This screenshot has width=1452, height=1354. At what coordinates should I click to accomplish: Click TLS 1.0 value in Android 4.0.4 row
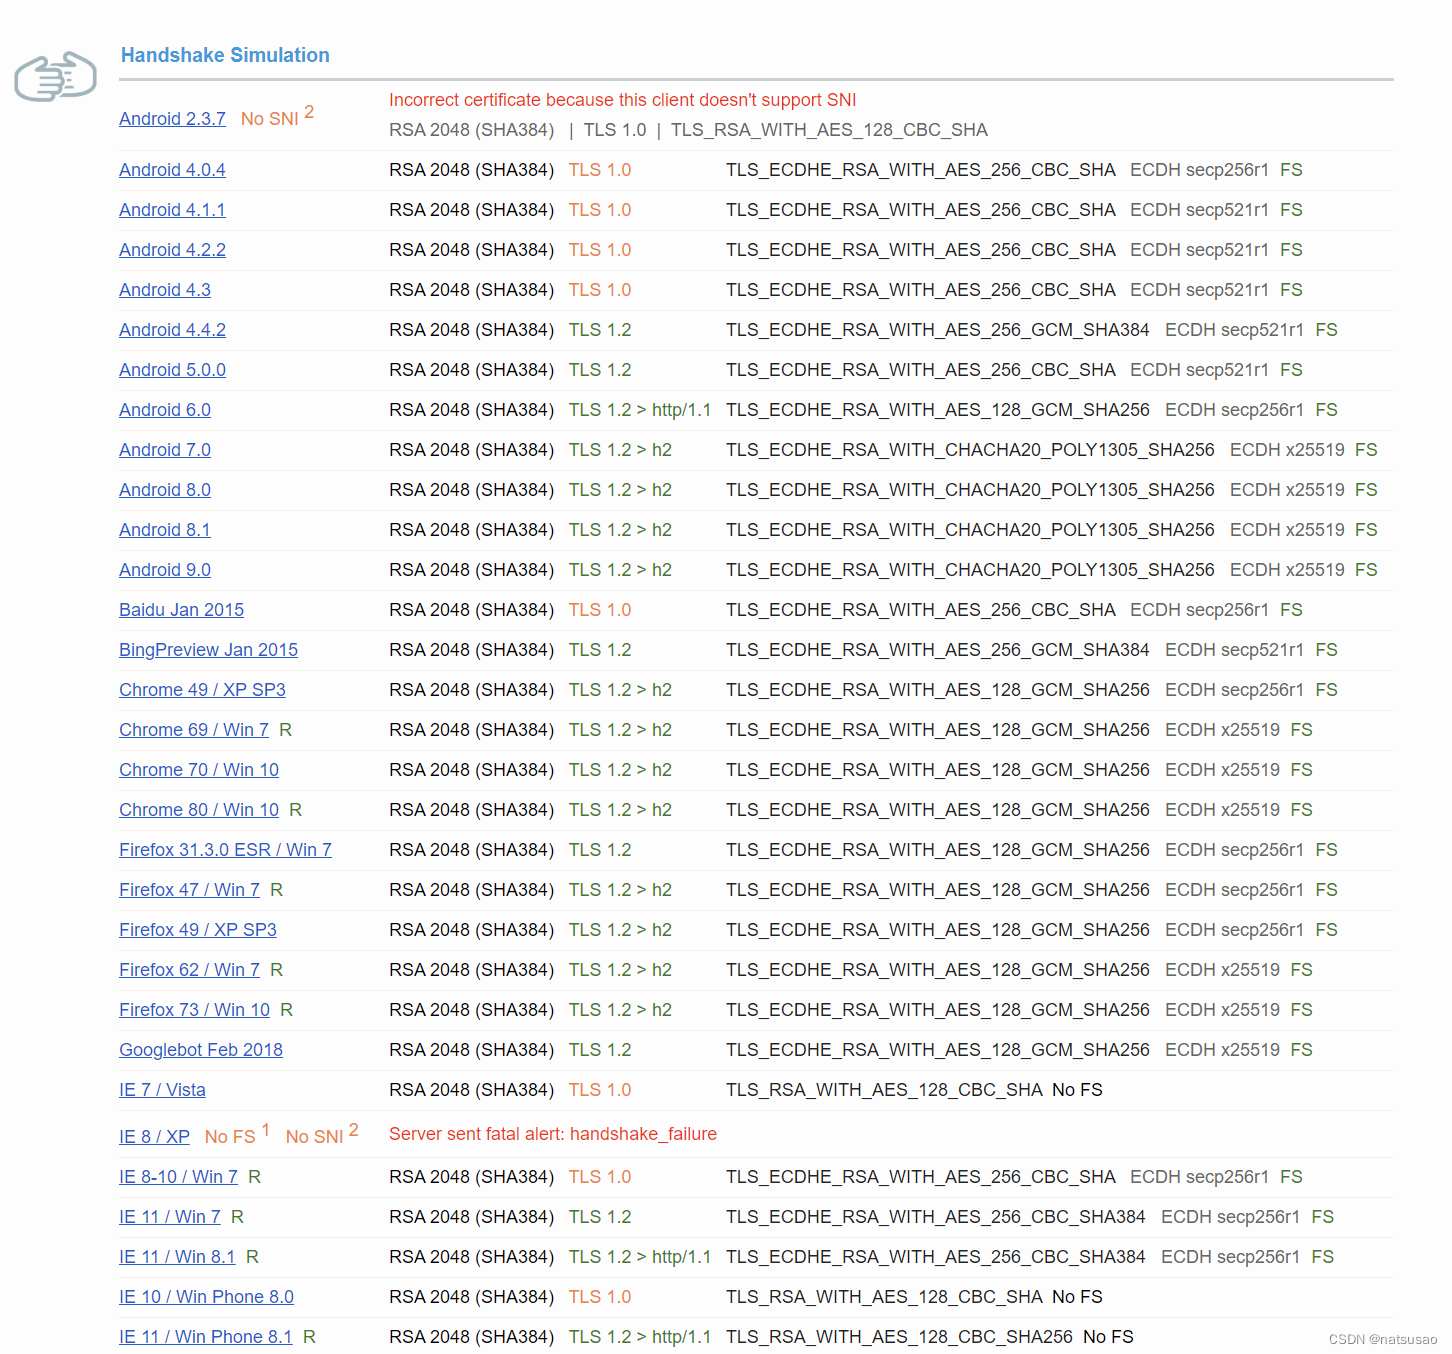(x=600, y=170)
